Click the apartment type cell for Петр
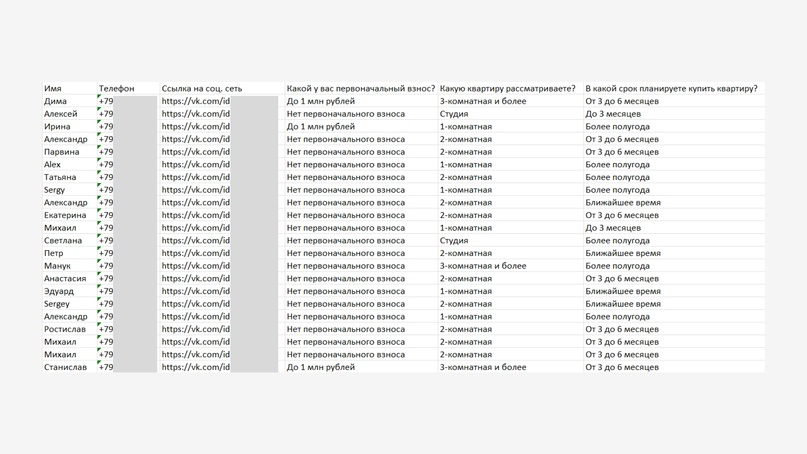Viewport: 807px width, 454px height. tap(466, 253)
